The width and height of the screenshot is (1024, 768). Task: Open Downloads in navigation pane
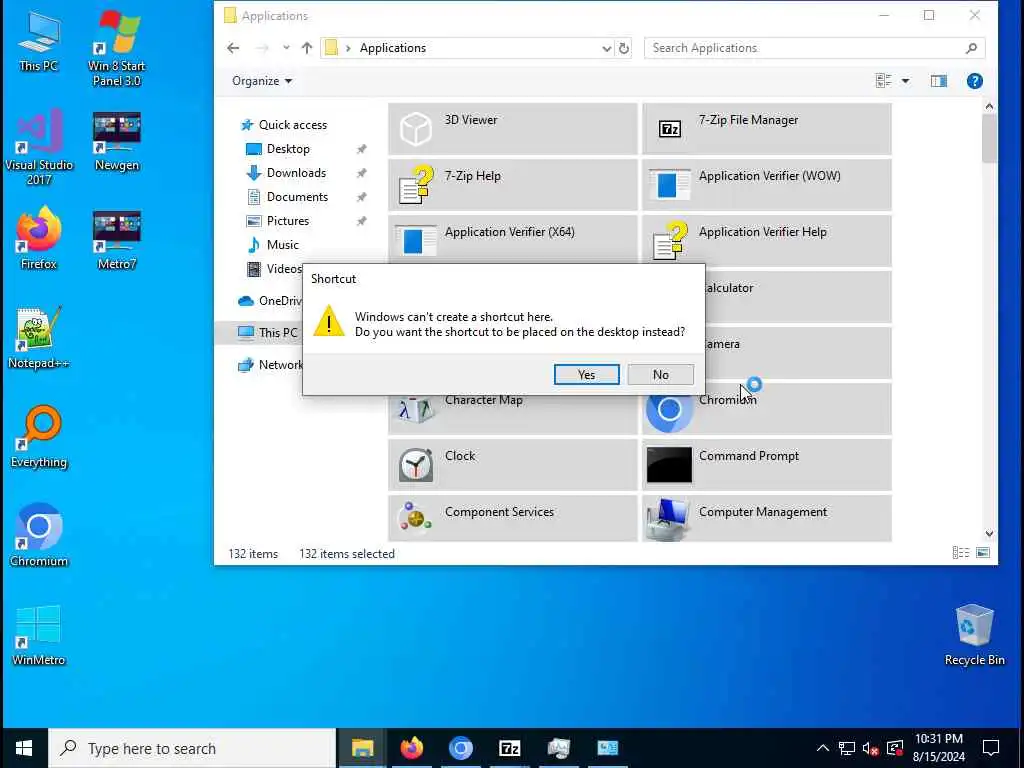click(296, 173)
